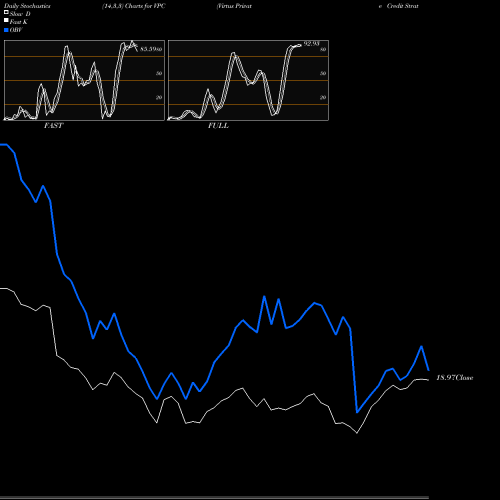The image size is (500, 500).
Task: Open the FAST stochastic chart thumbnail
Action: pyautogui.click(x=84, y=80)
